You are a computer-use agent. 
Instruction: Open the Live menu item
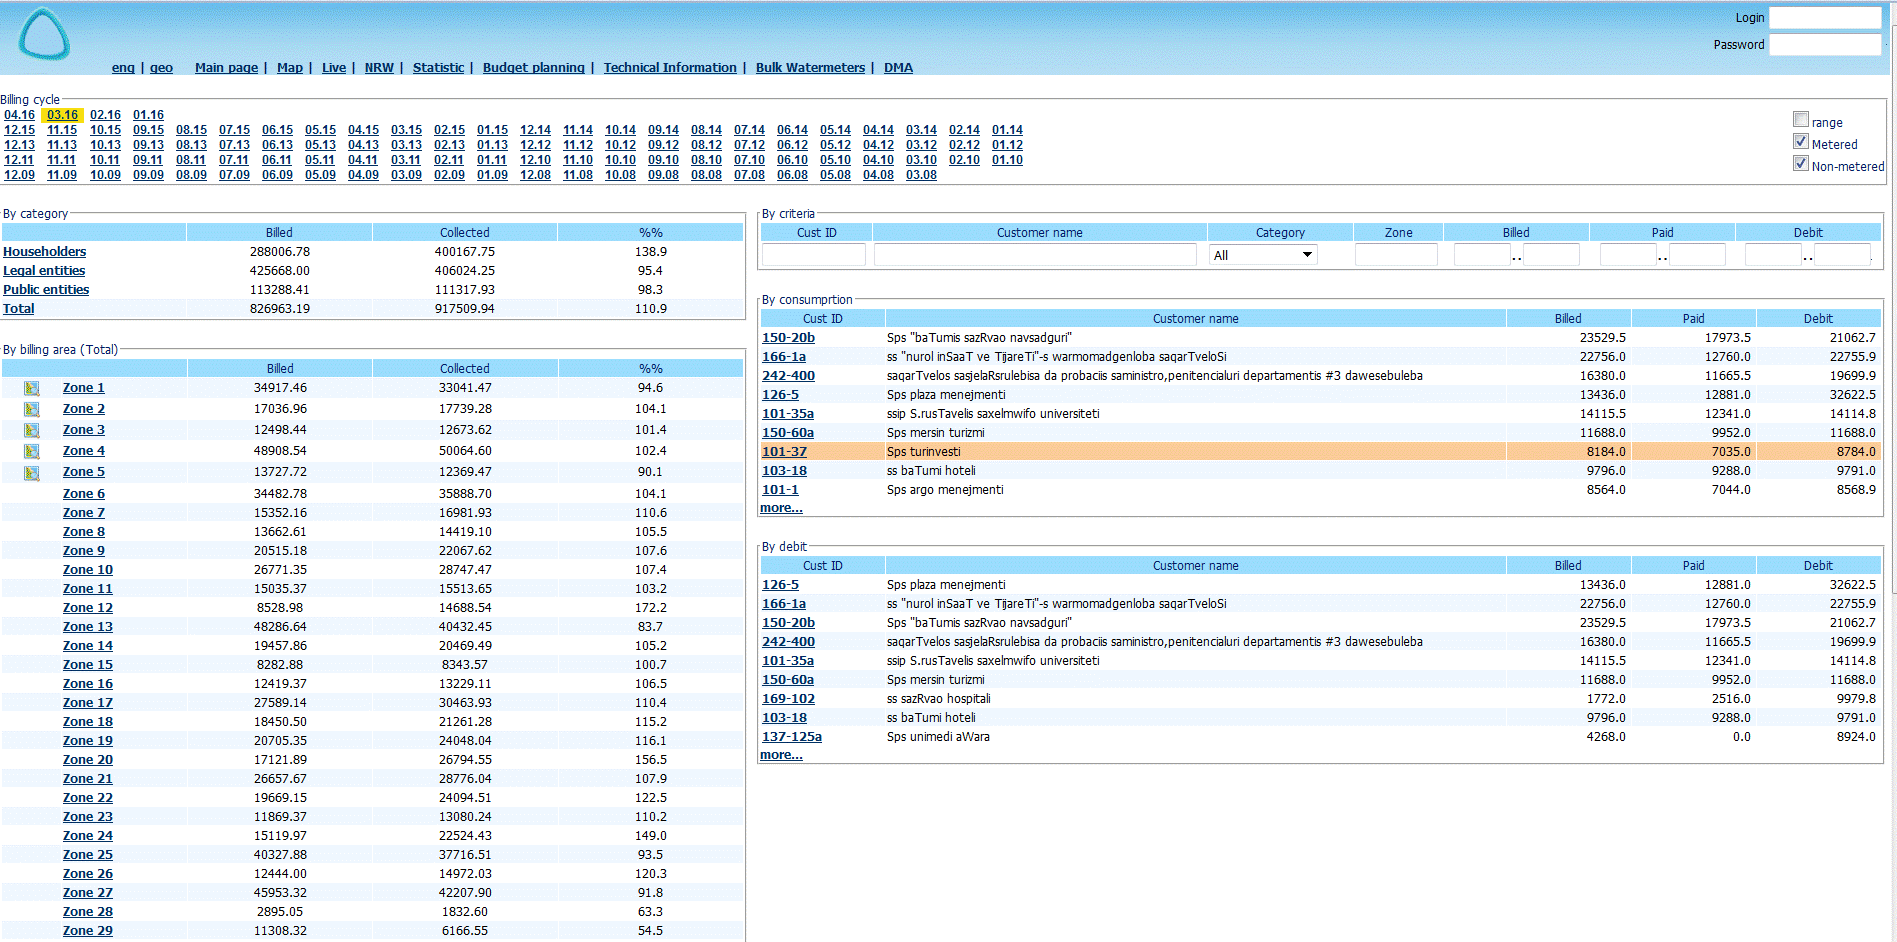tap(334, 68)
